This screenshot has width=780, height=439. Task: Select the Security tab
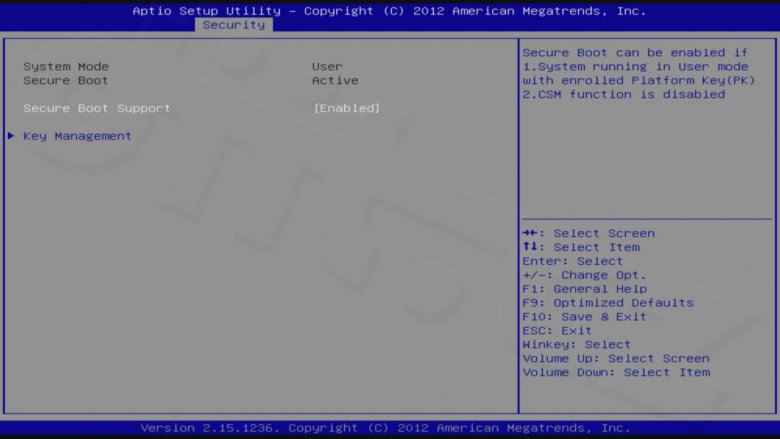[234, 25]
